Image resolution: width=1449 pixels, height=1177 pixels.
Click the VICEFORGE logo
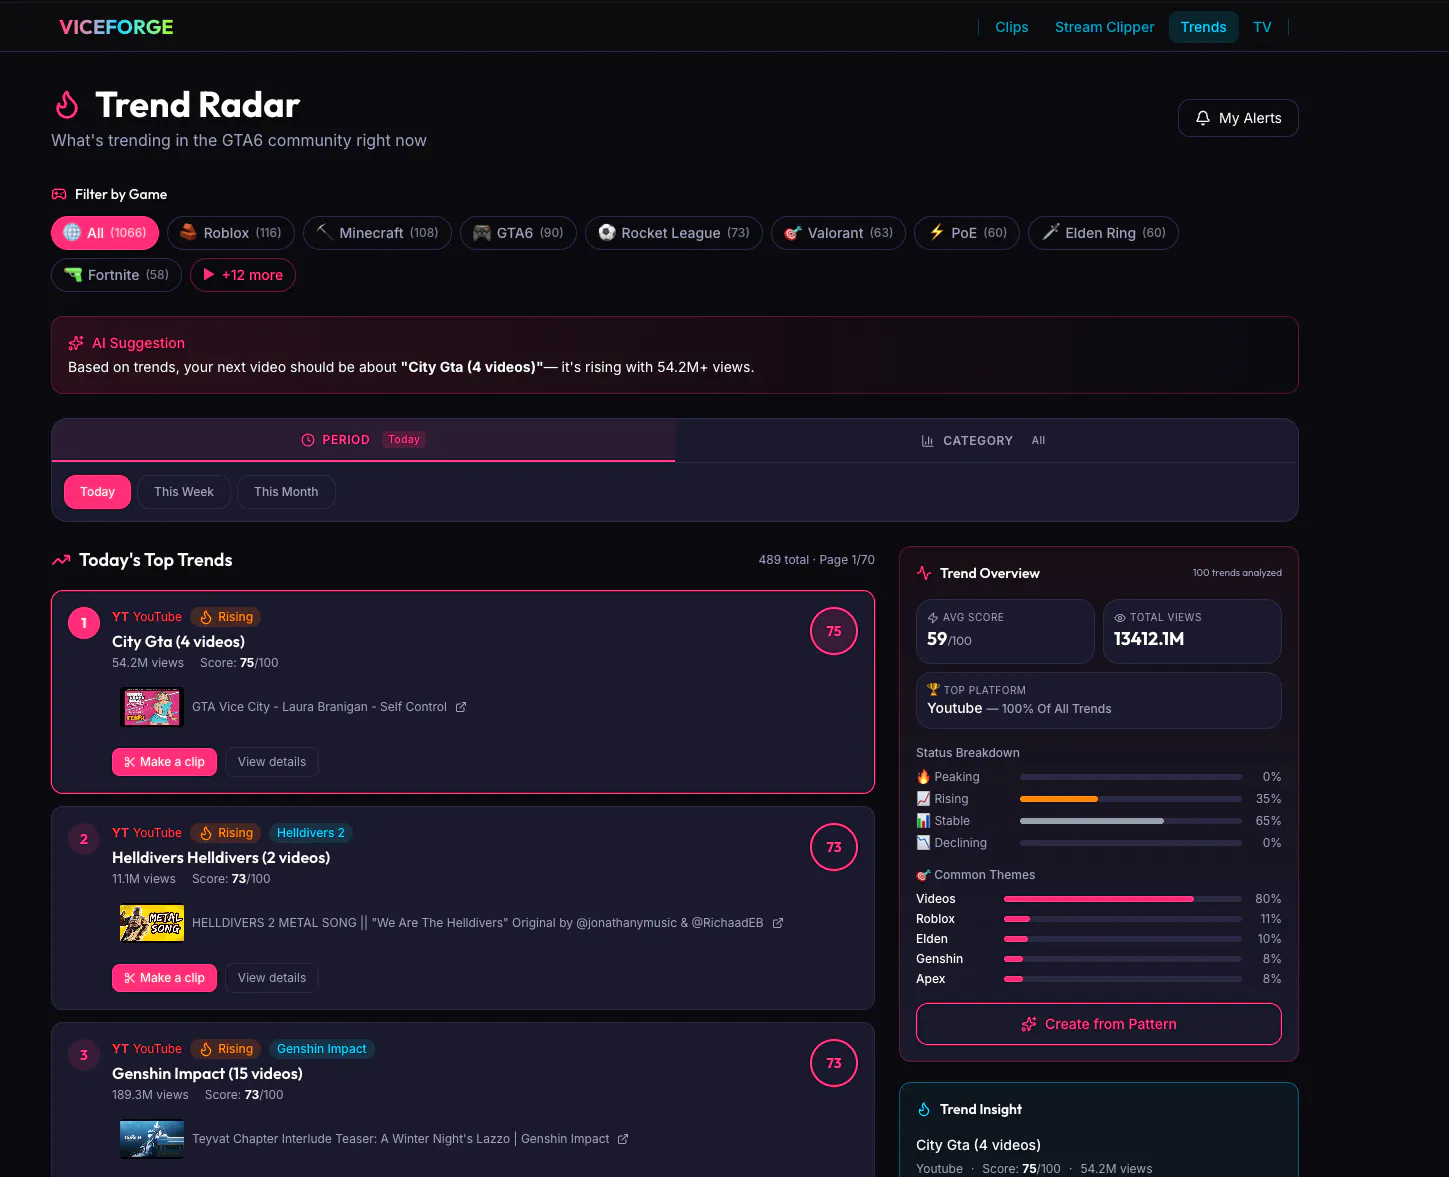click(116, 27)
